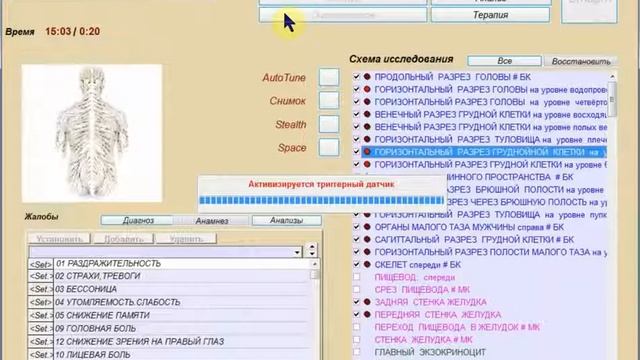Click the empty complaints combo box field
Viewport: 640px width, 360px height.
(162, 252)
